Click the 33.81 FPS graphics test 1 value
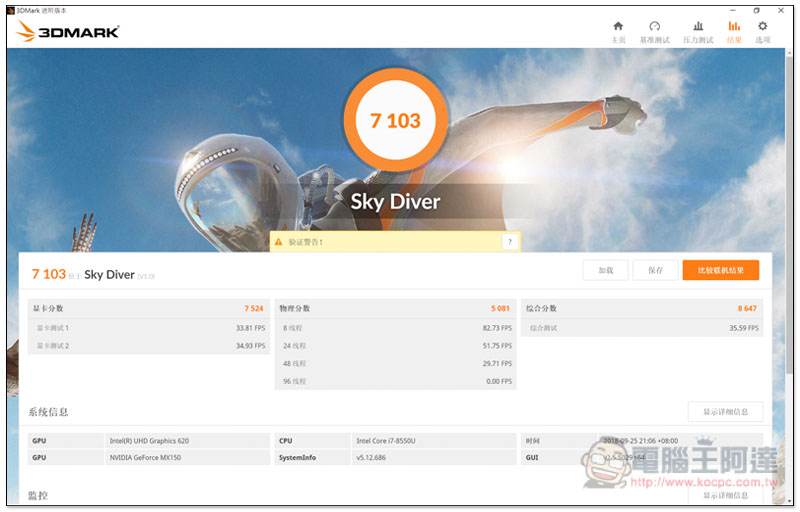Viewport: 800px width, 512px height. (x=251, y=328)
